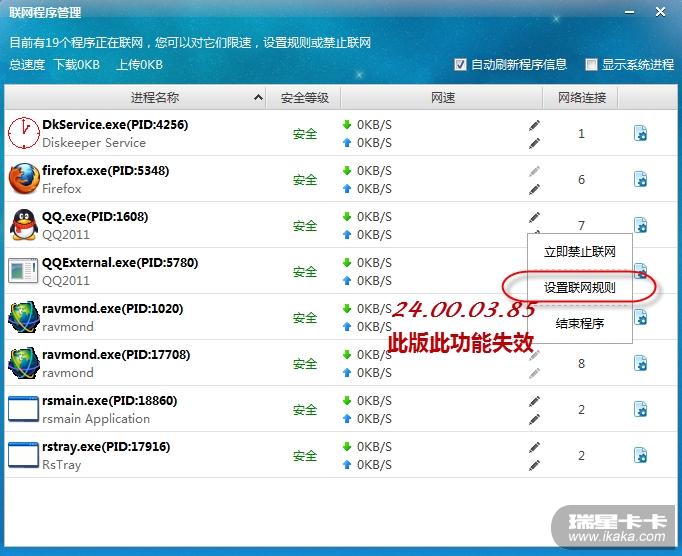Open settings icon for DkService.exe row
682x556 pixels.
tap(640, 133)
